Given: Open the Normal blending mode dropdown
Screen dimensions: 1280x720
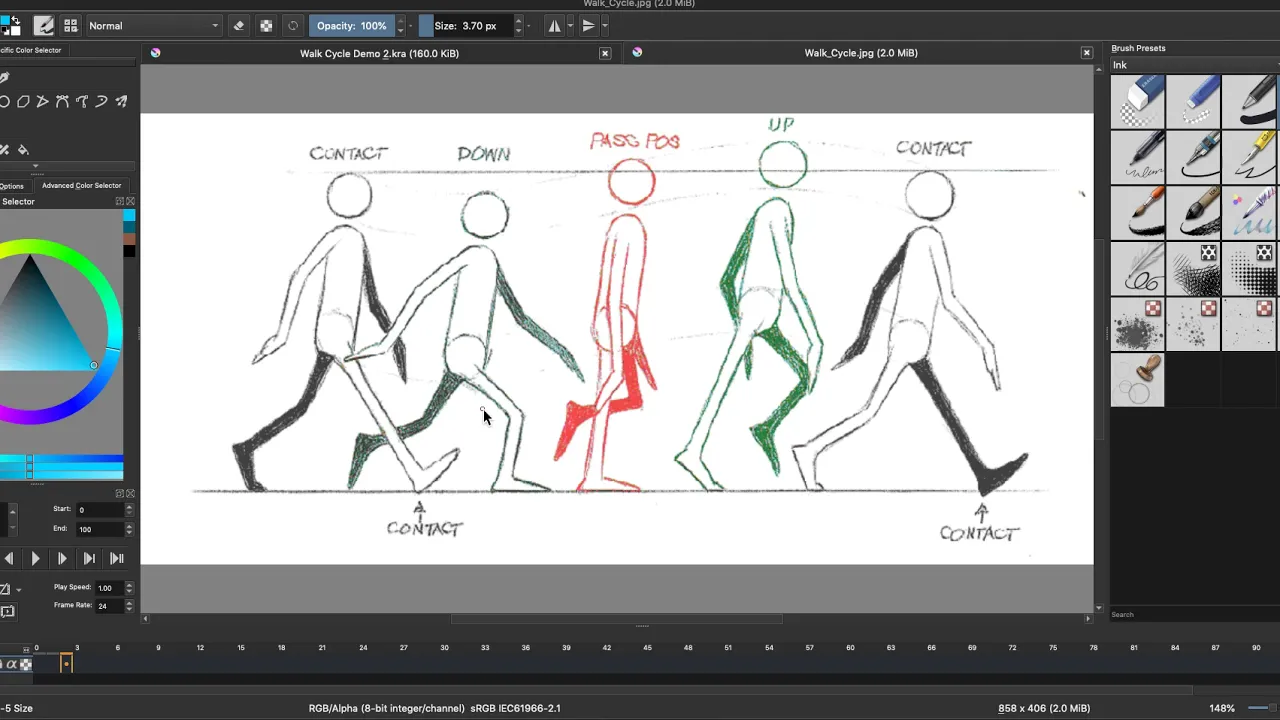Looking at the screenshot, I should coord(154,26).
